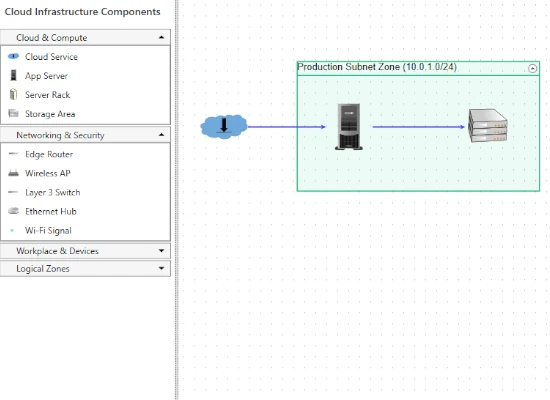
Task: Collapse the Cloud & Compute section arrow
Action: [x=161, y=37]
